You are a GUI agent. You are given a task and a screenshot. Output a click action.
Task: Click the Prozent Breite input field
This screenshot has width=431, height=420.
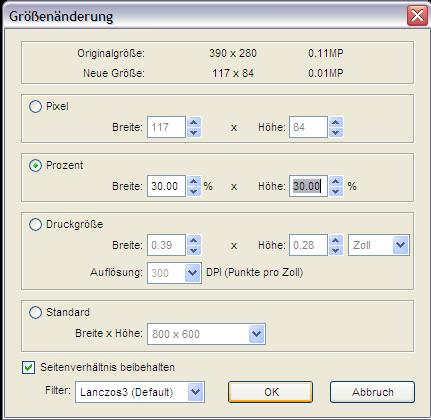tap(166, 186)
